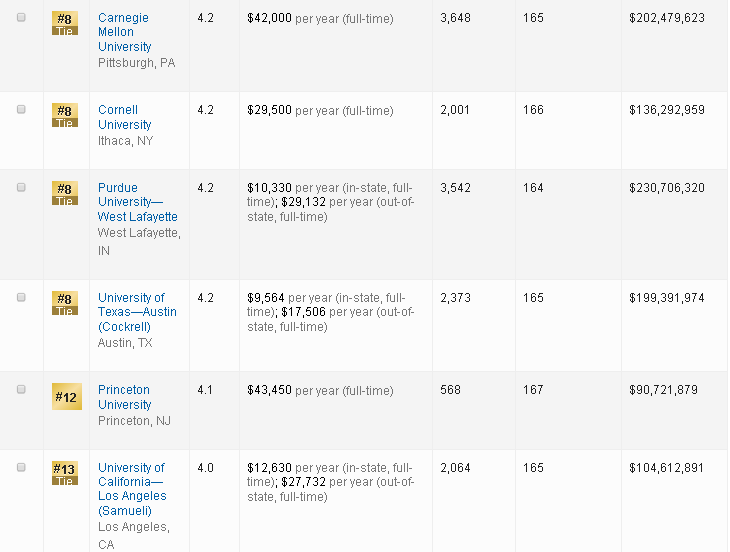Toggle the UCLA Samueli row checkbox
This screenshot has height=552, width=730.
21,468
